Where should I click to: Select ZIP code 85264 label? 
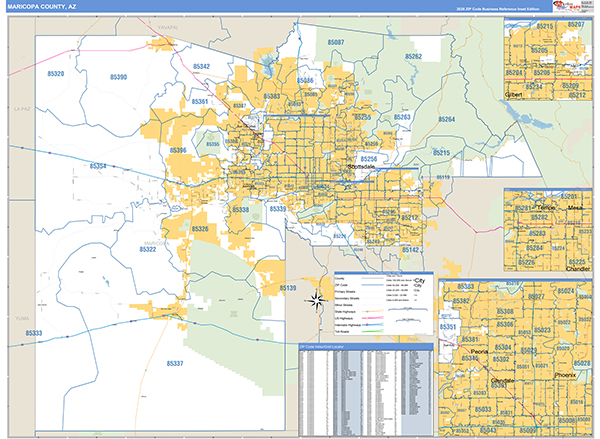[x=445, y=120]
